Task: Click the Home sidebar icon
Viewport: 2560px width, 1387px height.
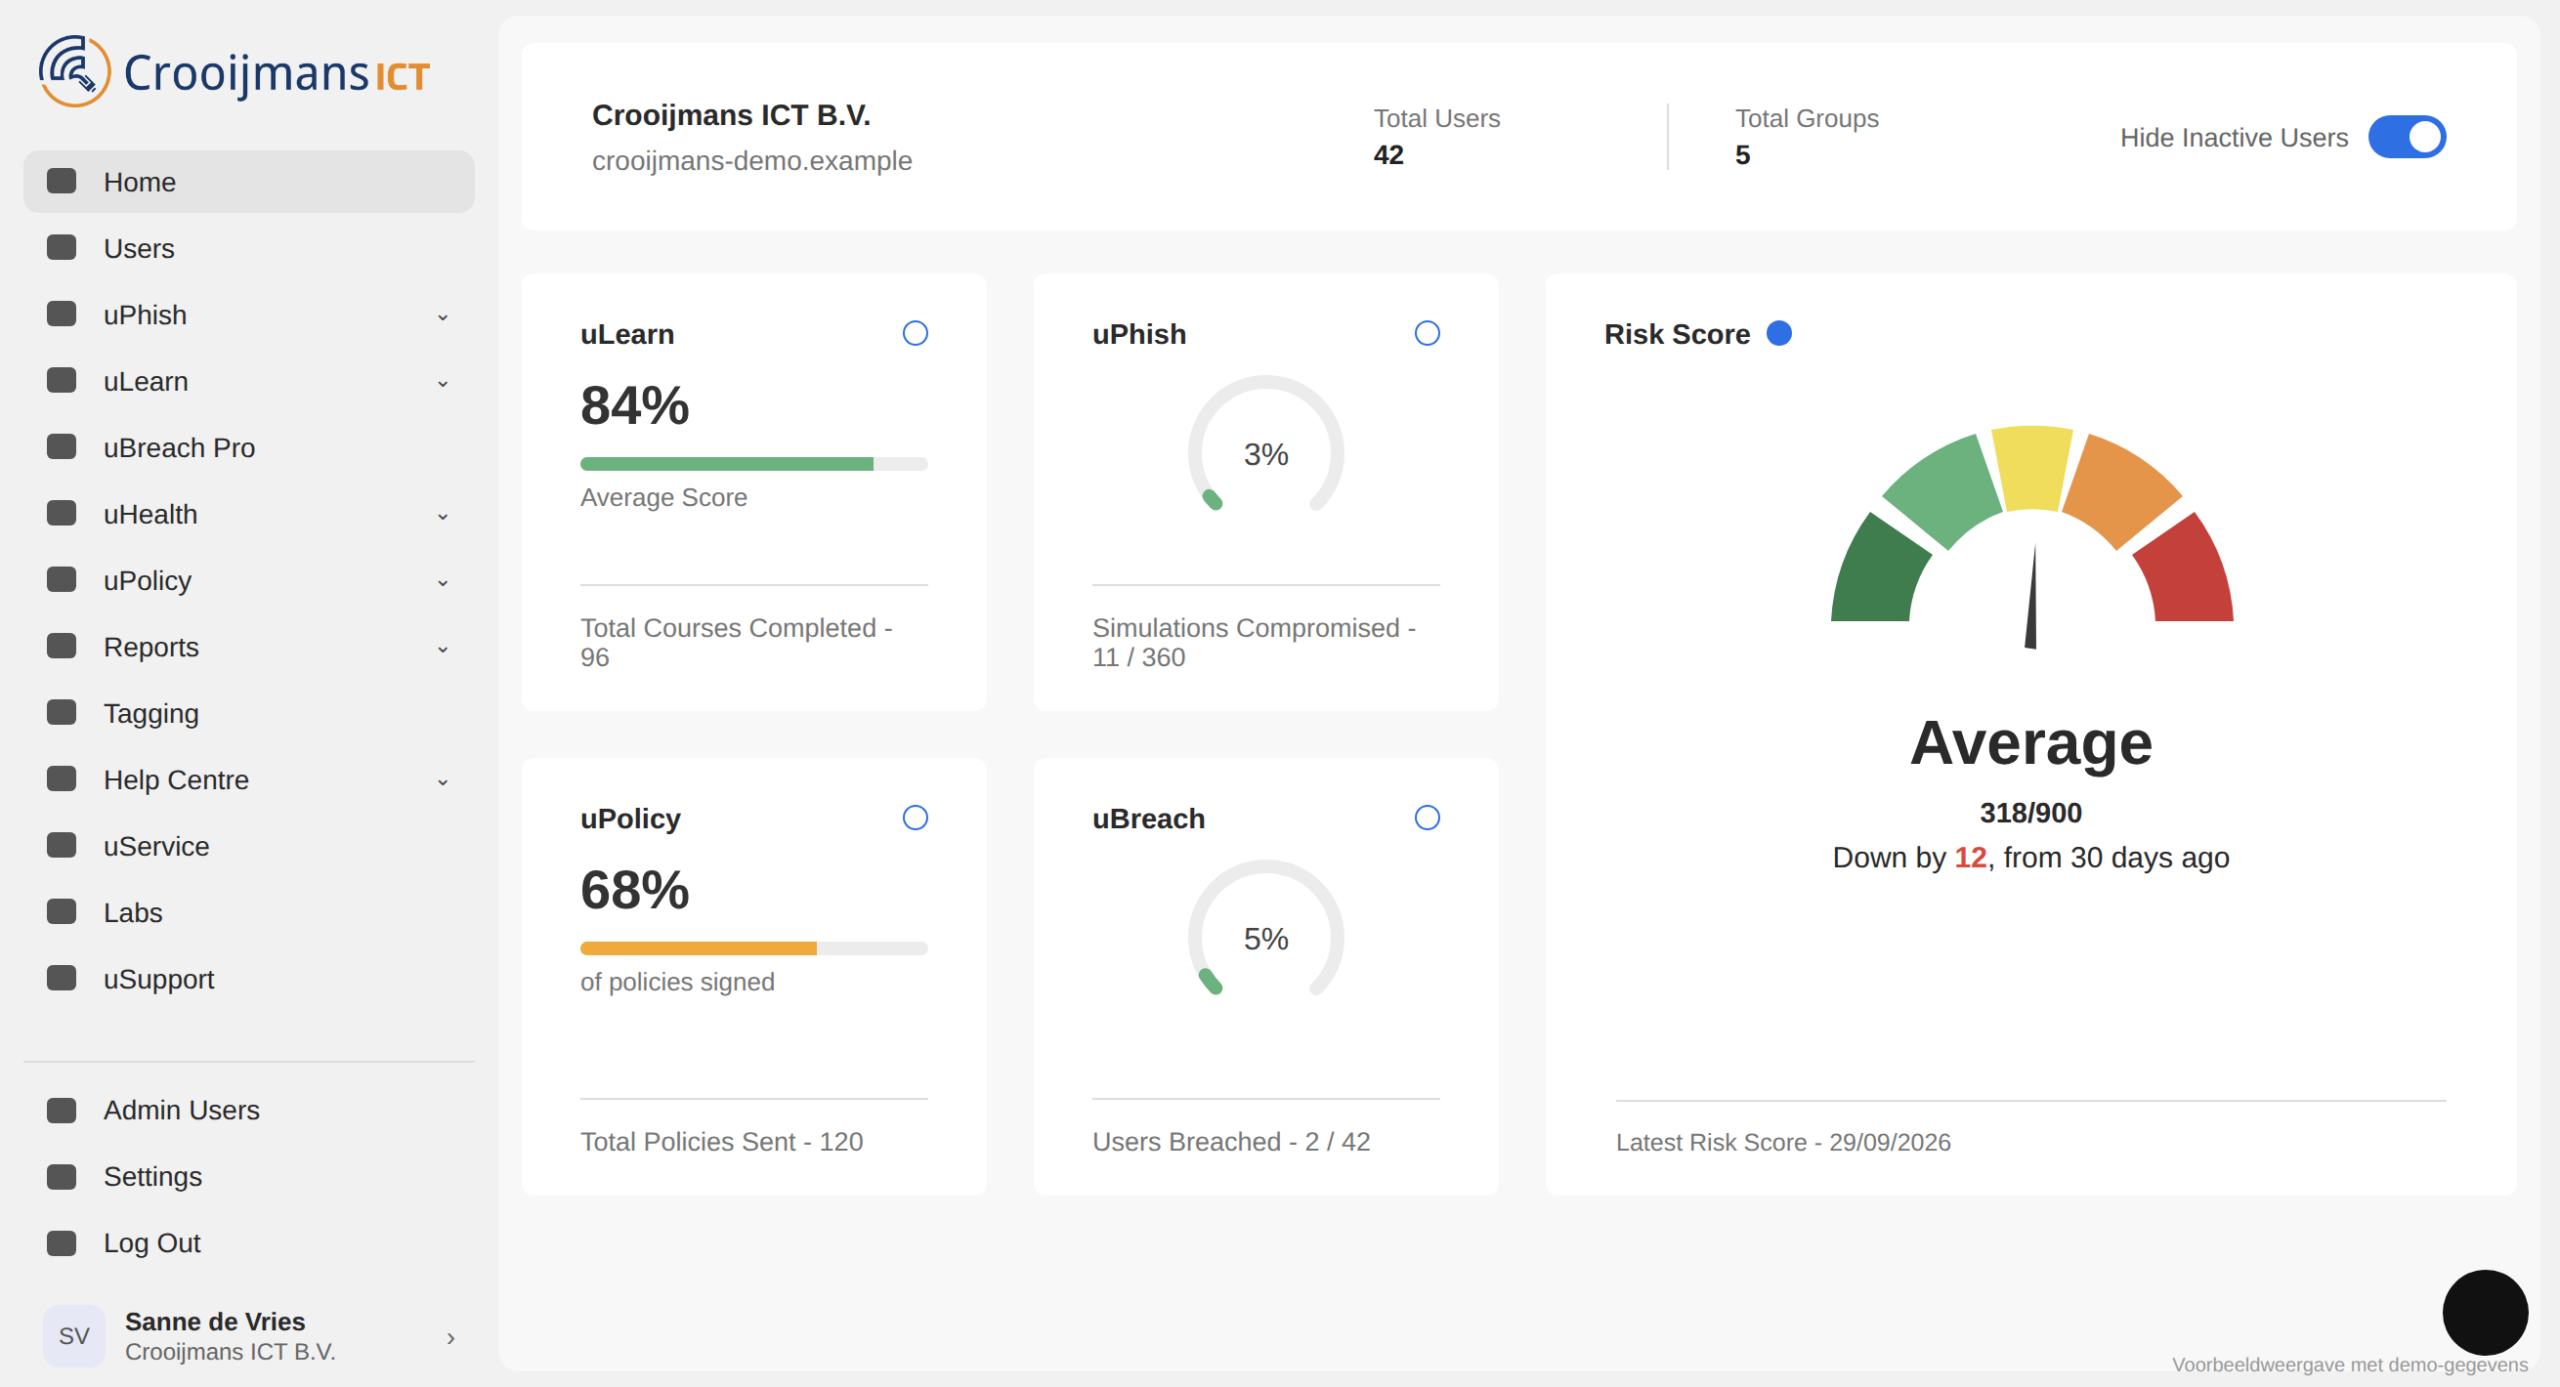Action: (62, 181)
